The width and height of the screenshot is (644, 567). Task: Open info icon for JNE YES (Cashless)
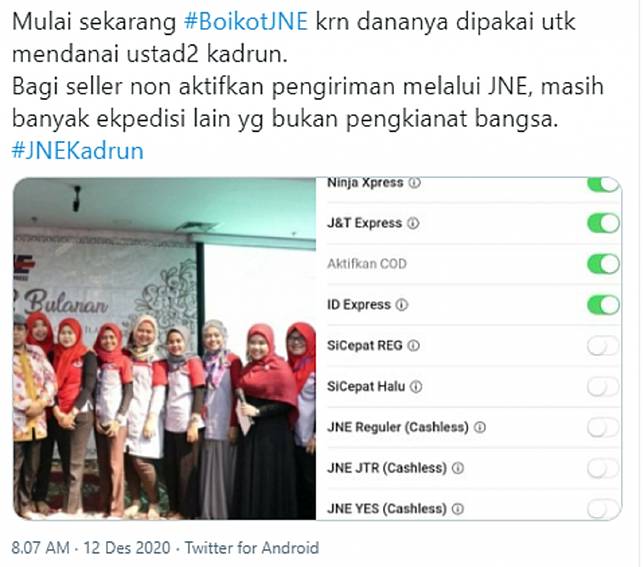click(x=458, y=509)
